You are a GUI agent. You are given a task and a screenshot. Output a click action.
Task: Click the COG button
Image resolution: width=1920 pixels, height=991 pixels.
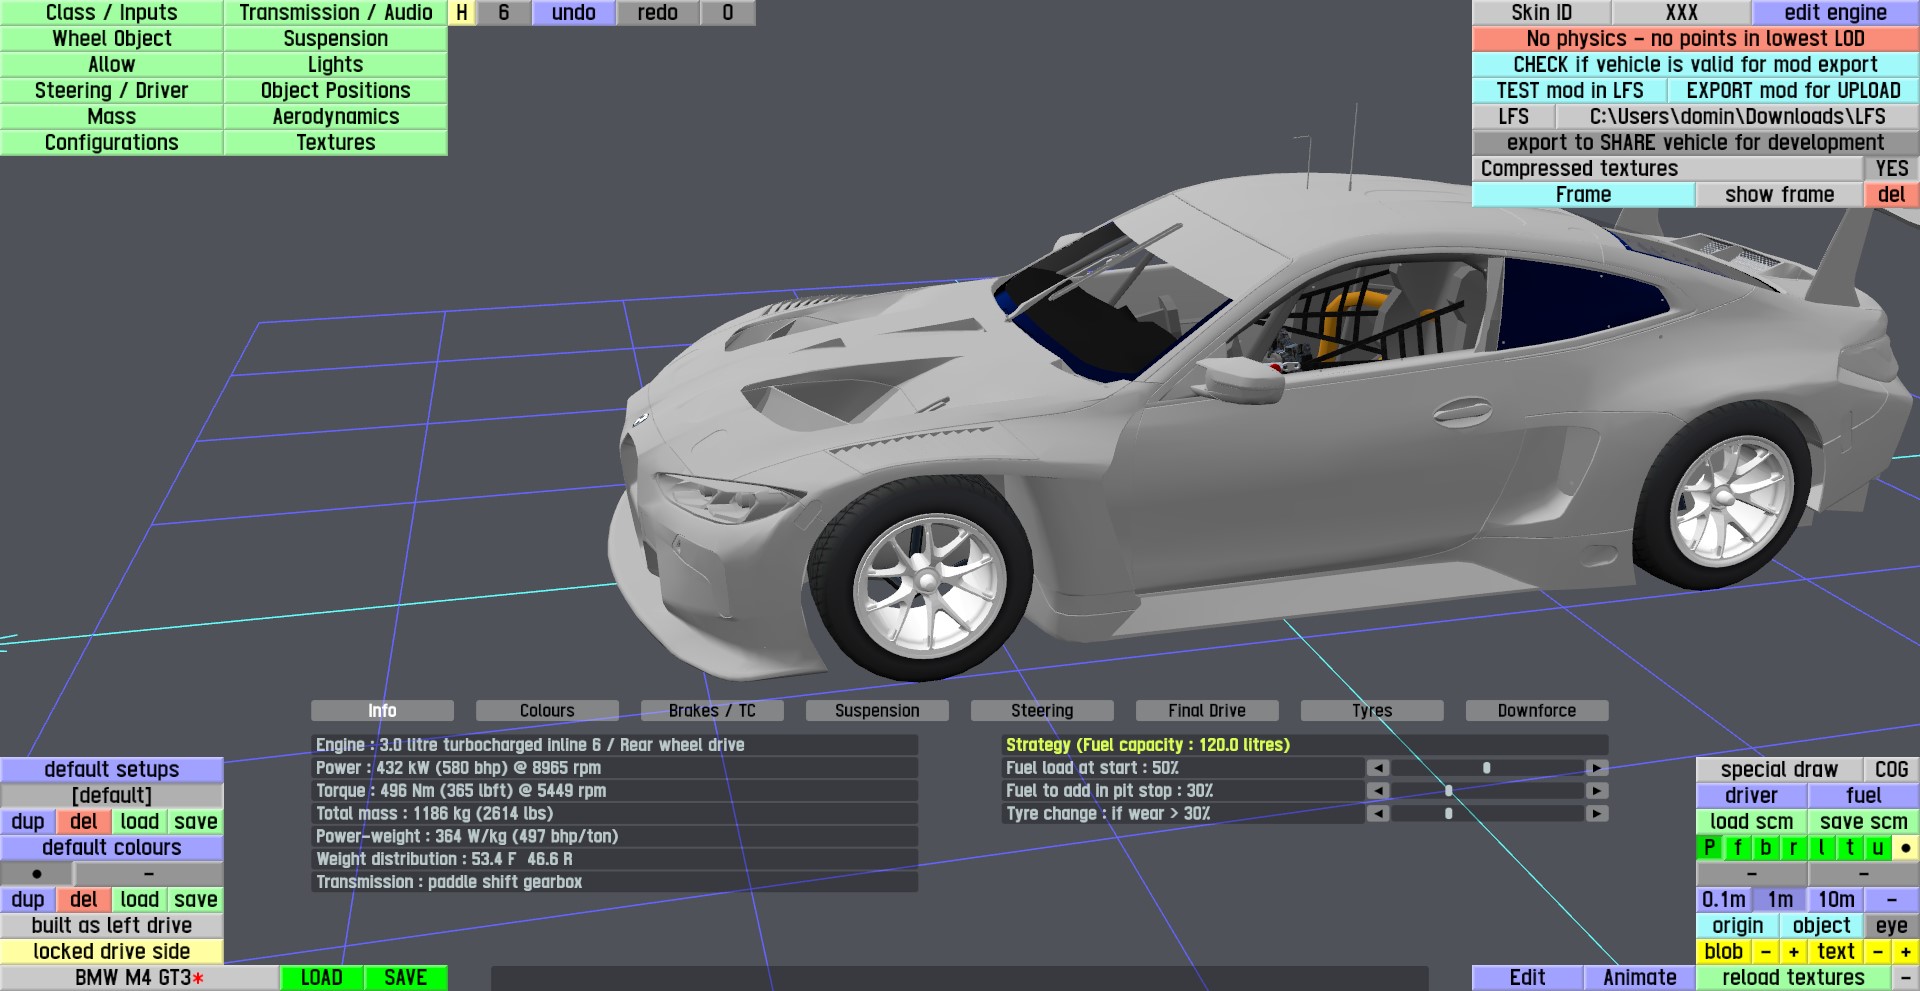tap(1892, 770)
